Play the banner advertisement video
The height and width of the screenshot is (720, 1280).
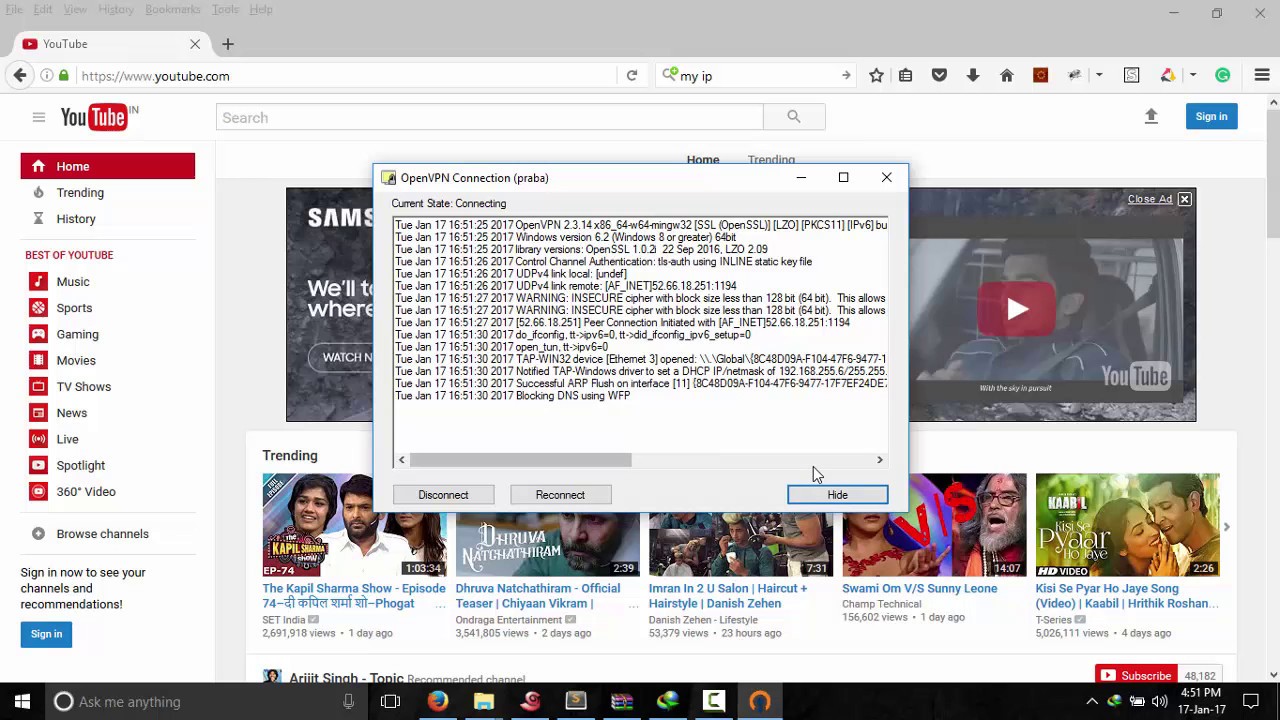pos(1017,308)
